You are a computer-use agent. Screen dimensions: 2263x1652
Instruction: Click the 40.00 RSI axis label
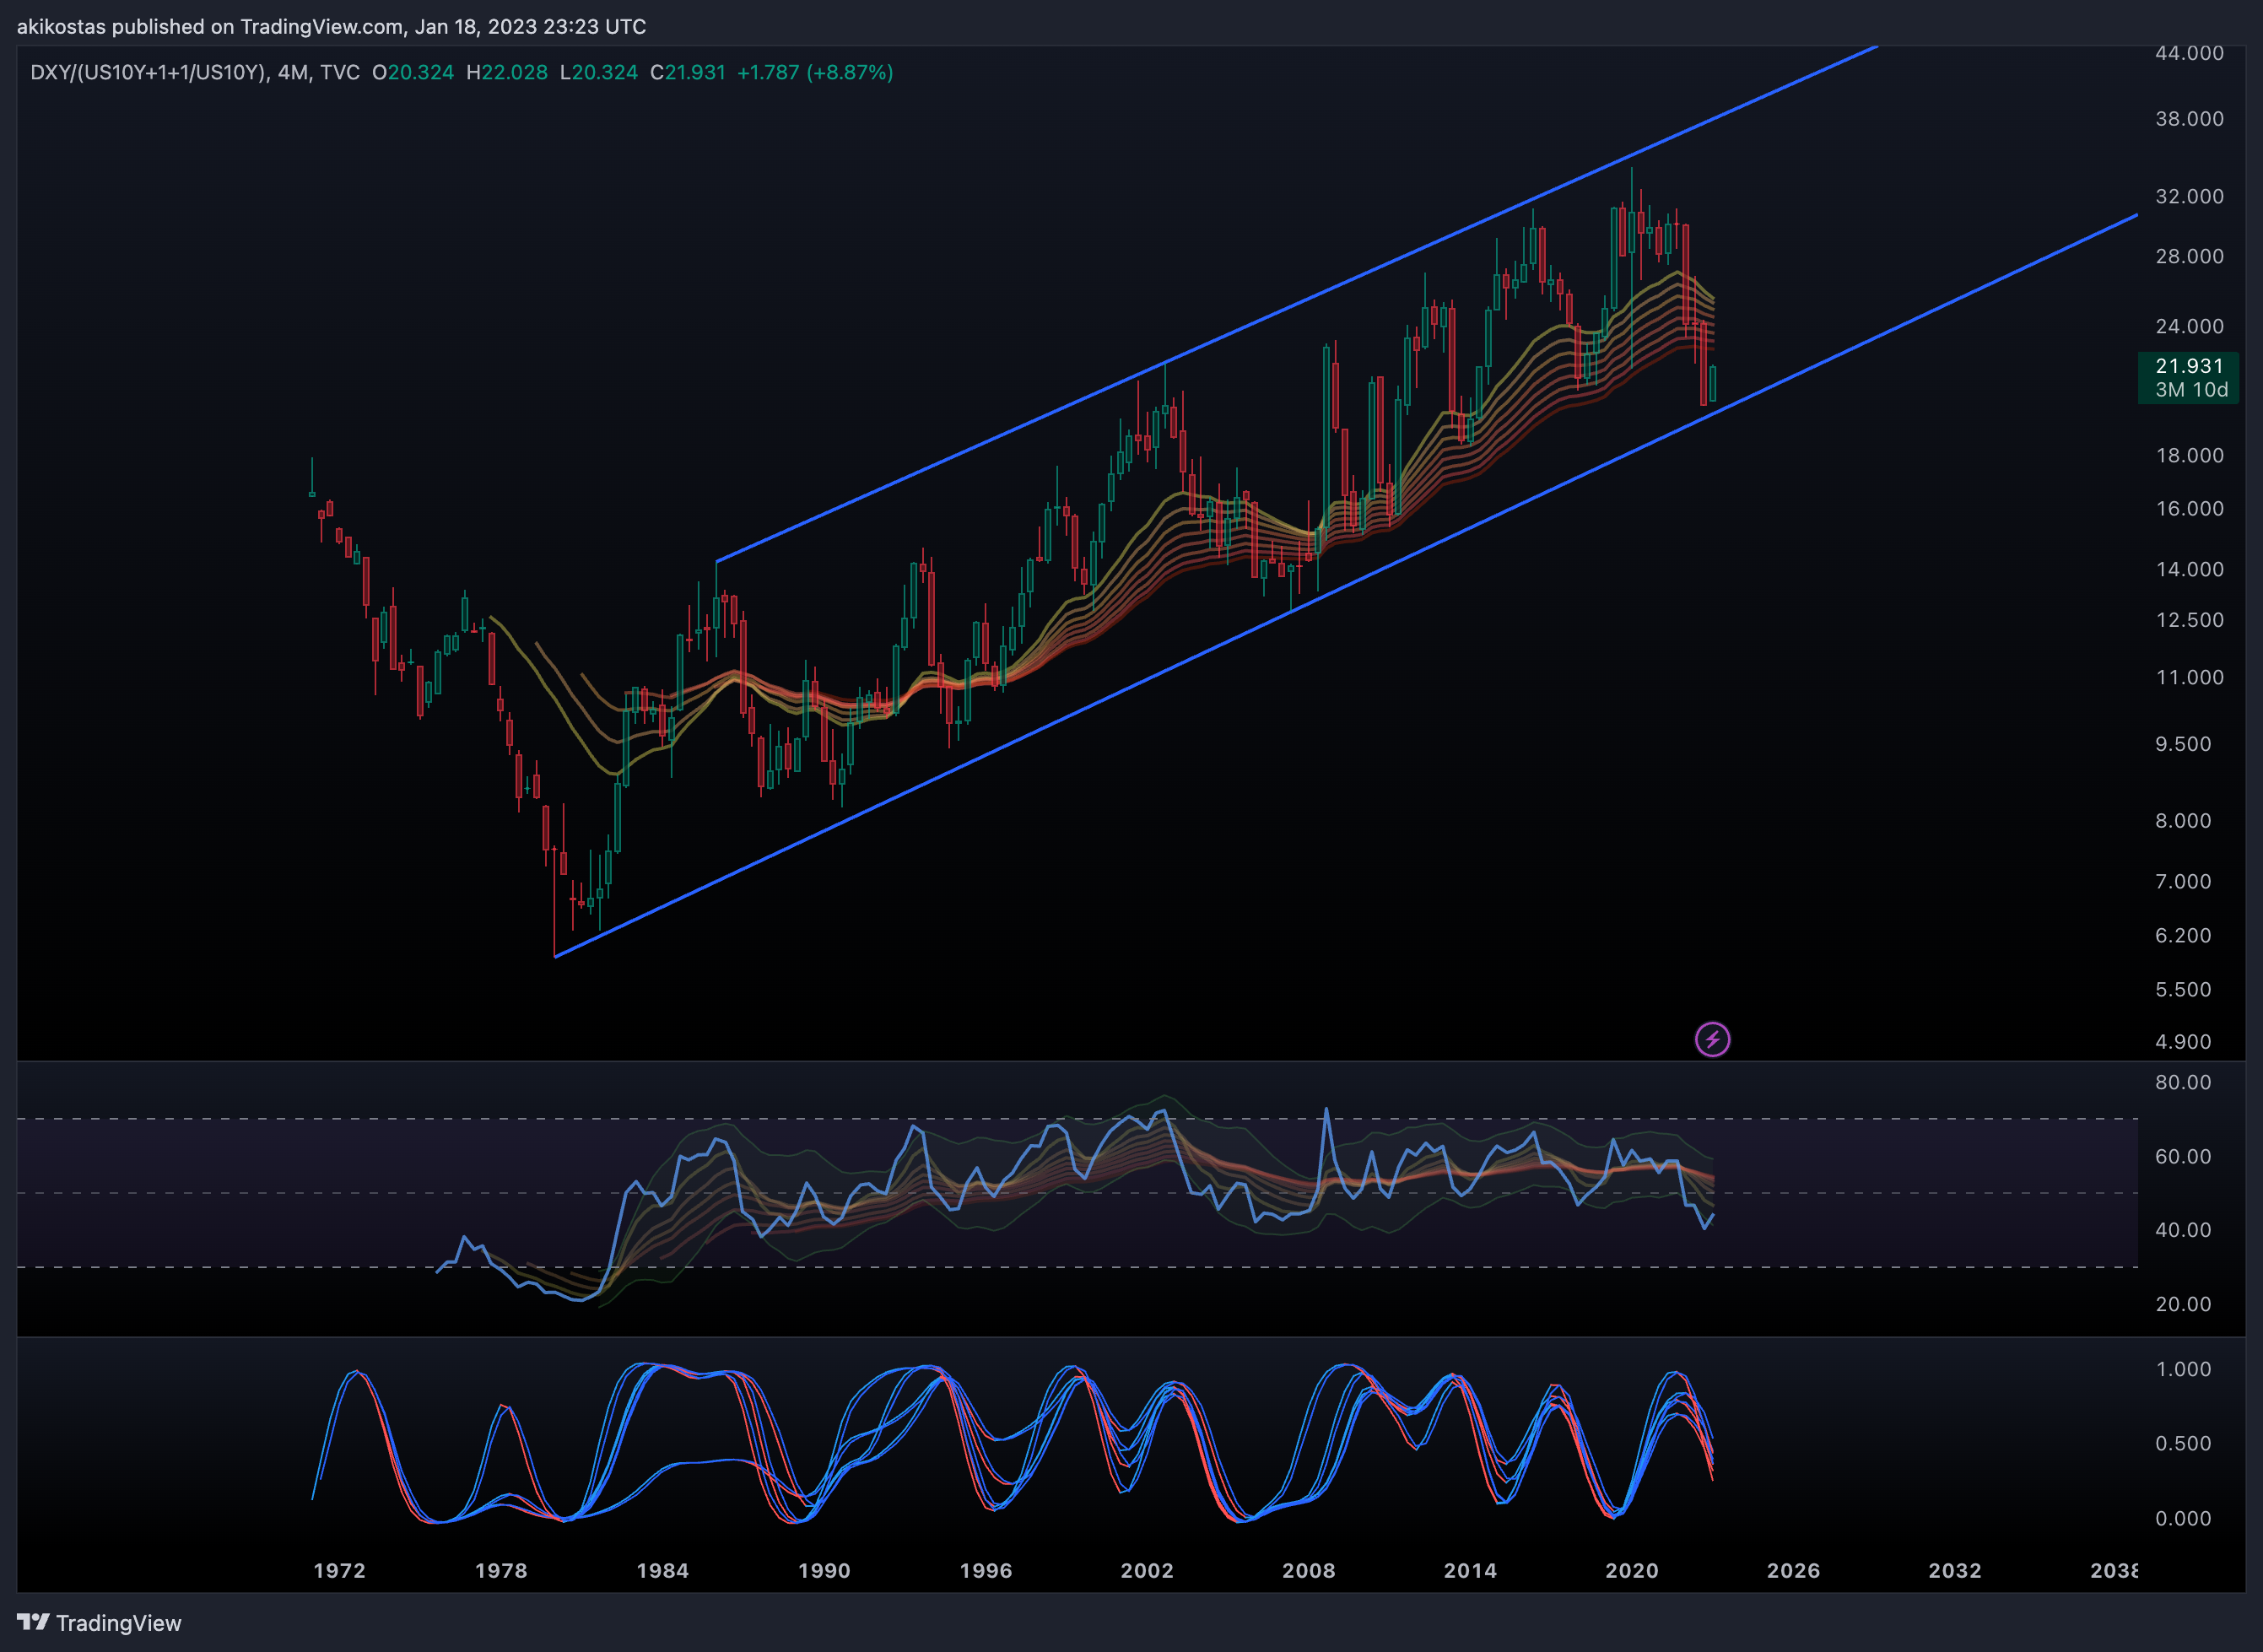[x=2183, y=1230]
